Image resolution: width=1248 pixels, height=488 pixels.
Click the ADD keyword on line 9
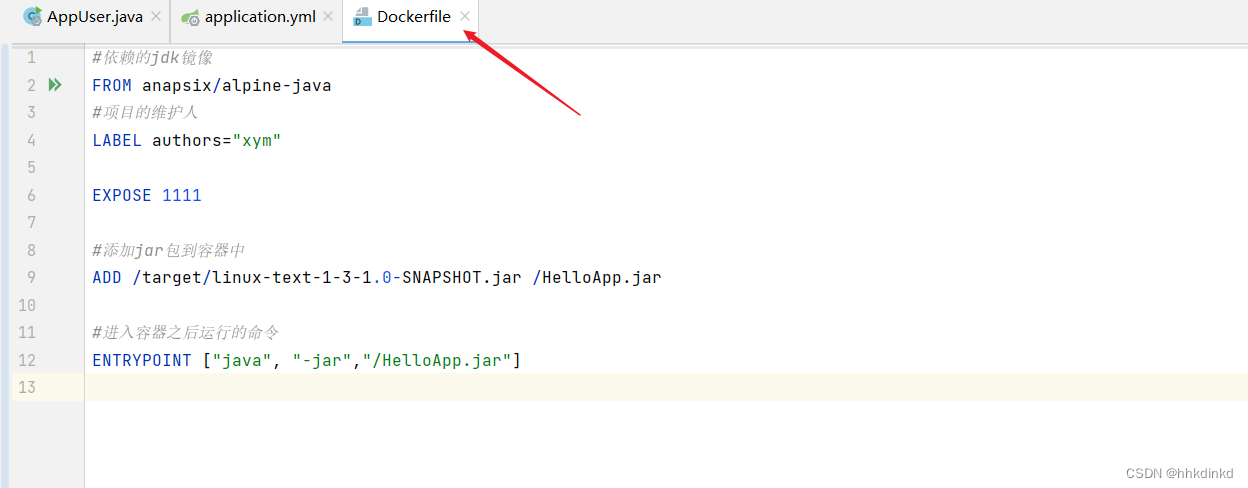point(107,277)
